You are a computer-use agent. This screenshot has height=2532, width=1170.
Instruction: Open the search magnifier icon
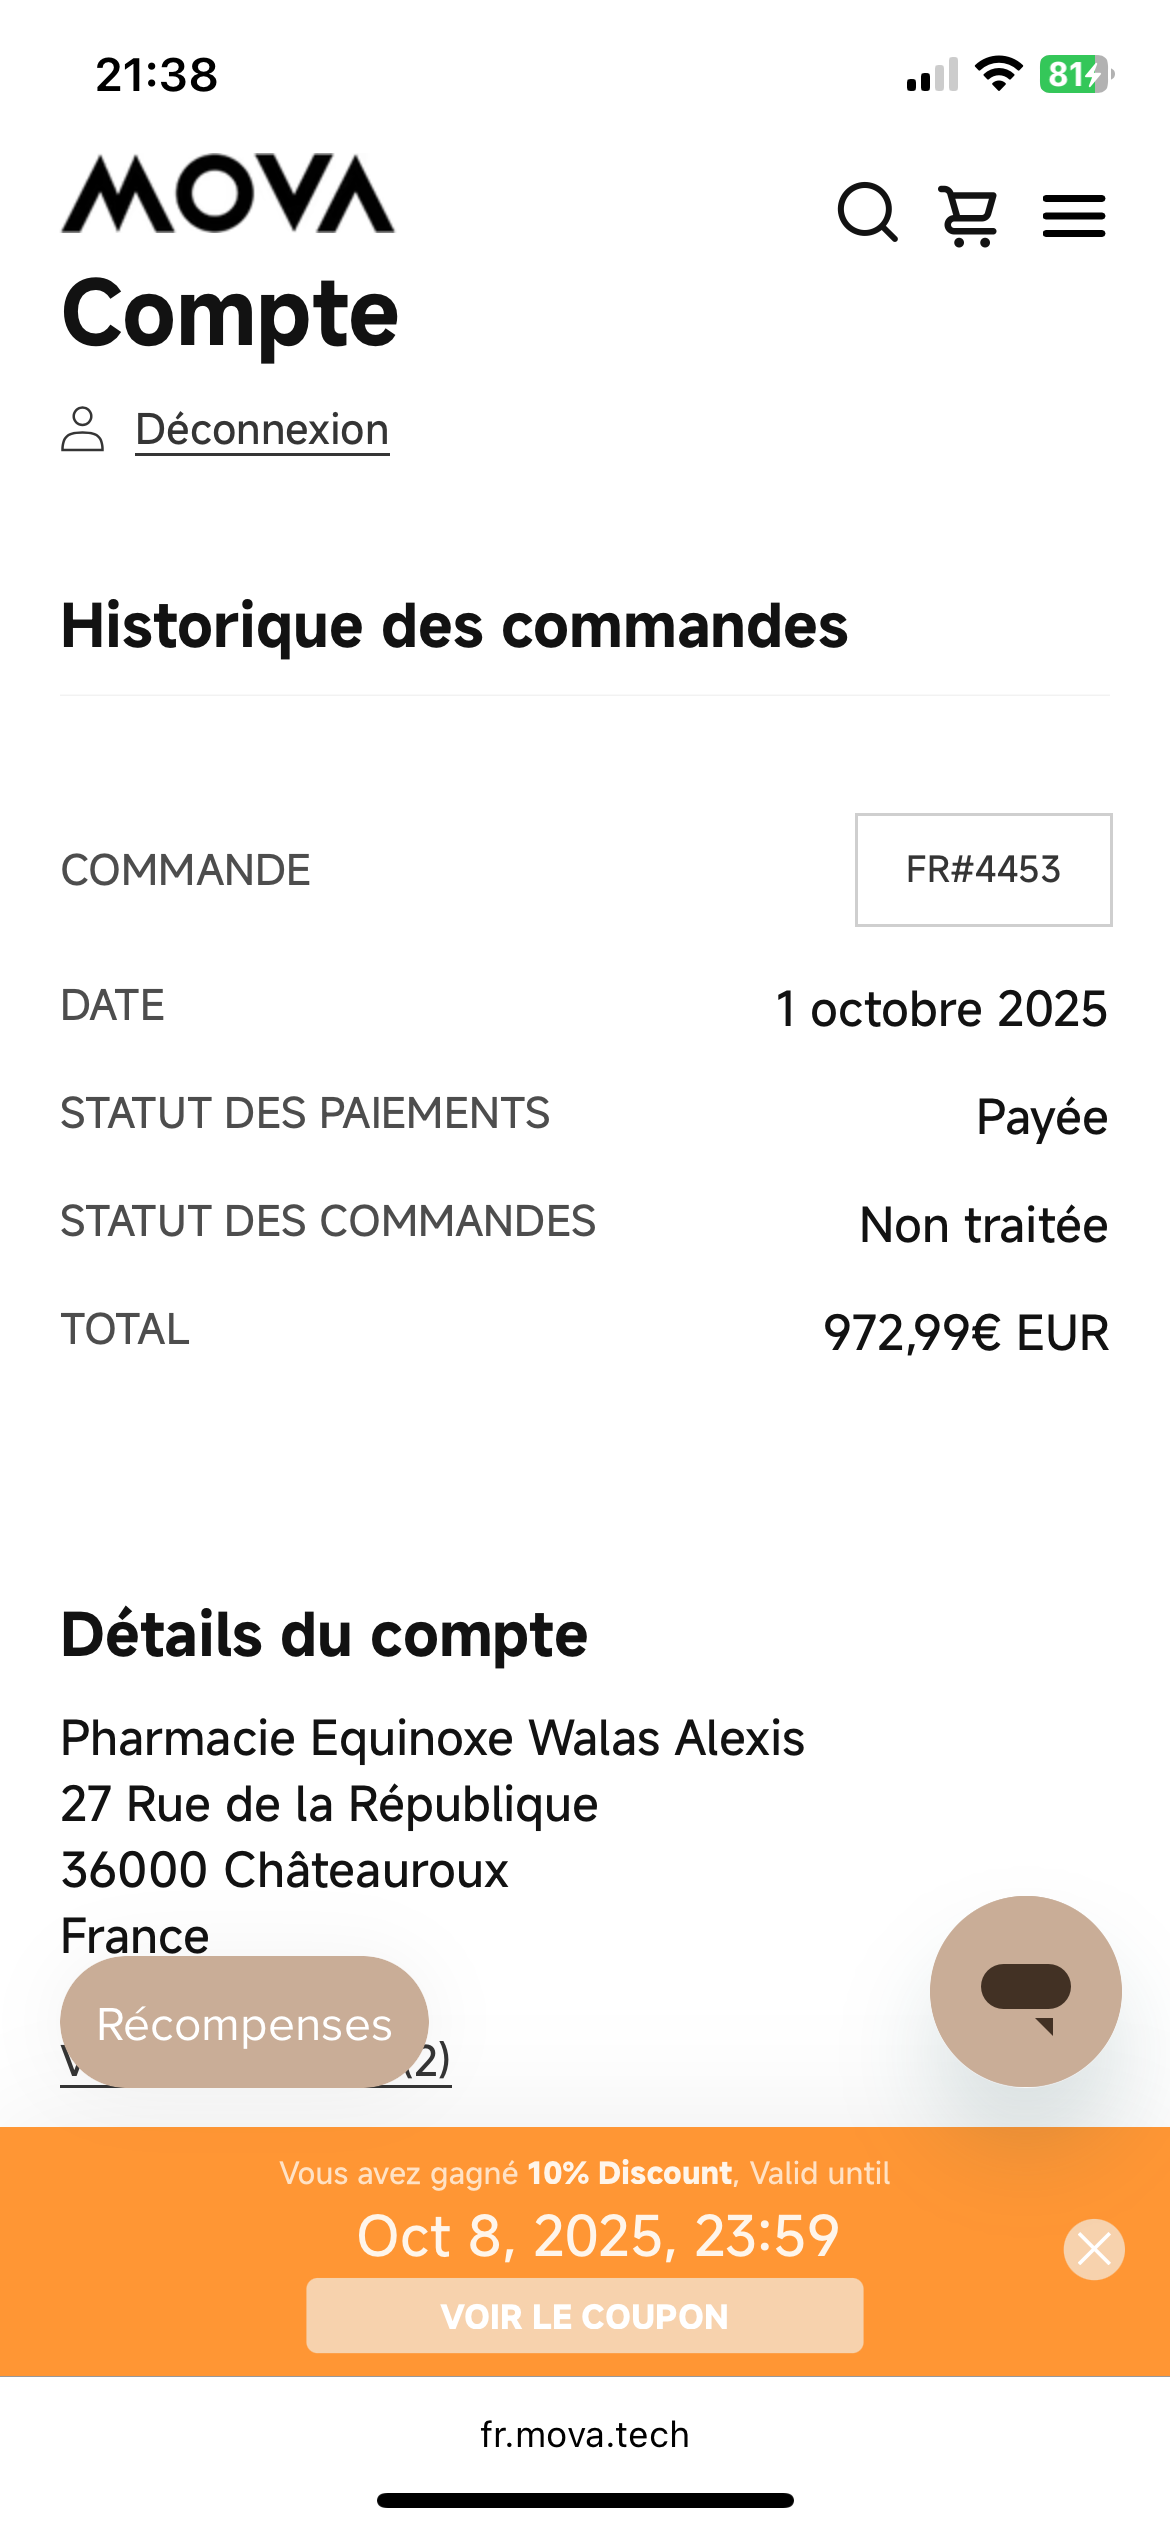pyautogui.click(x=867, y=212)
